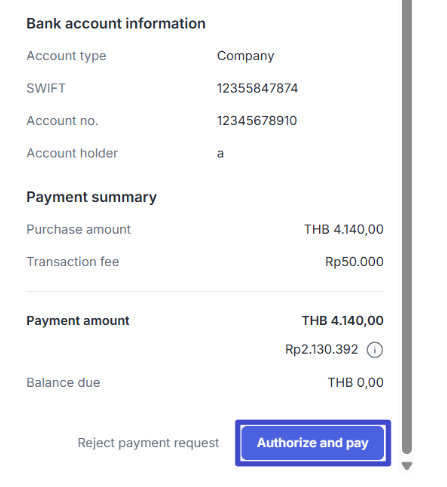The height and width of the screenshot is (487, 447).
Task: Click the Company account type value
Action: (x=245, y=56)
